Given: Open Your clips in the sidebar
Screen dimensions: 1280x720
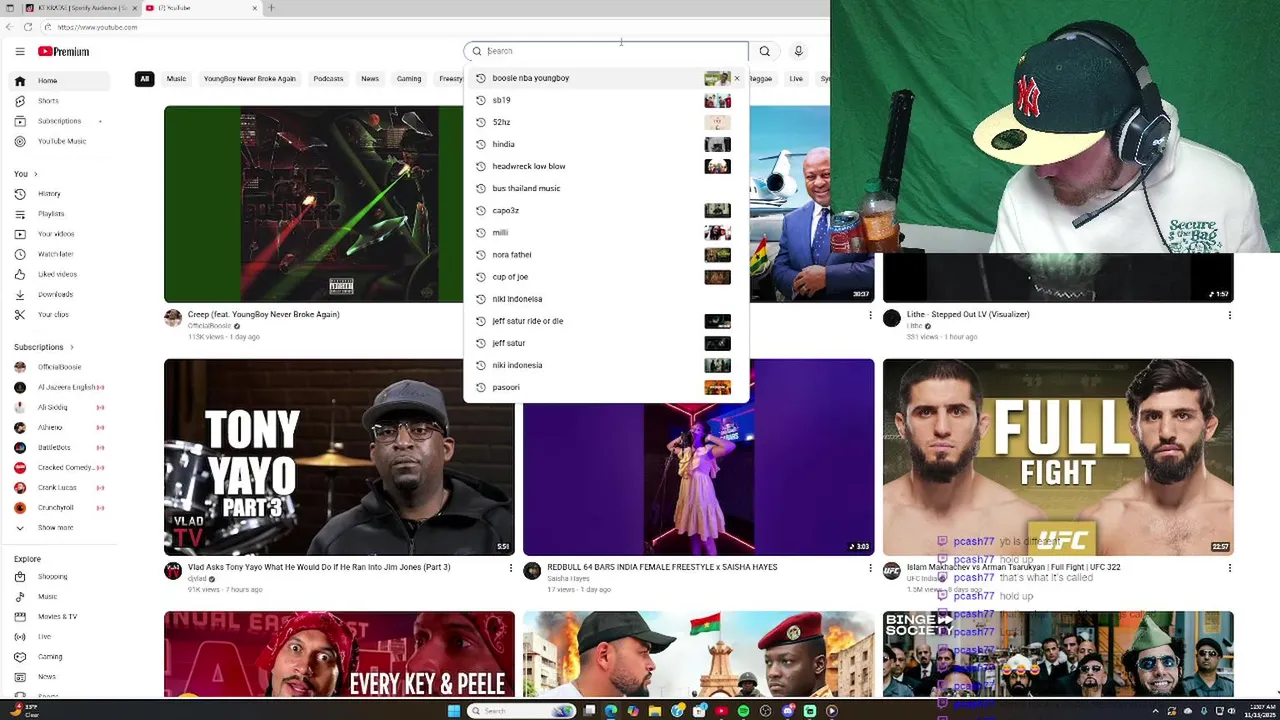Looking at the screenshot, I should pos(60,315).
